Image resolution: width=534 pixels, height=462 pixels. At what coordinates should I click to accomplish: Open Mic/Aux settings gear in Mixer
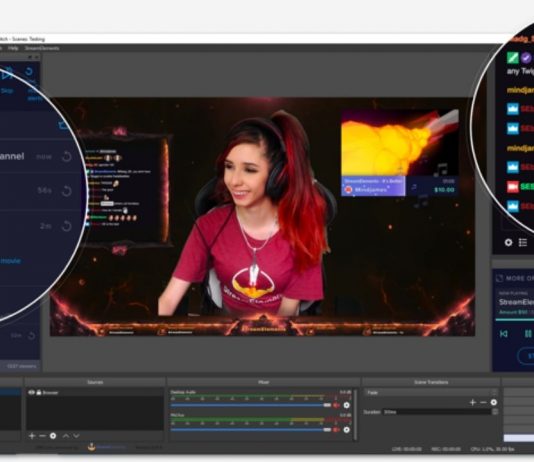(x=346, y=430)
